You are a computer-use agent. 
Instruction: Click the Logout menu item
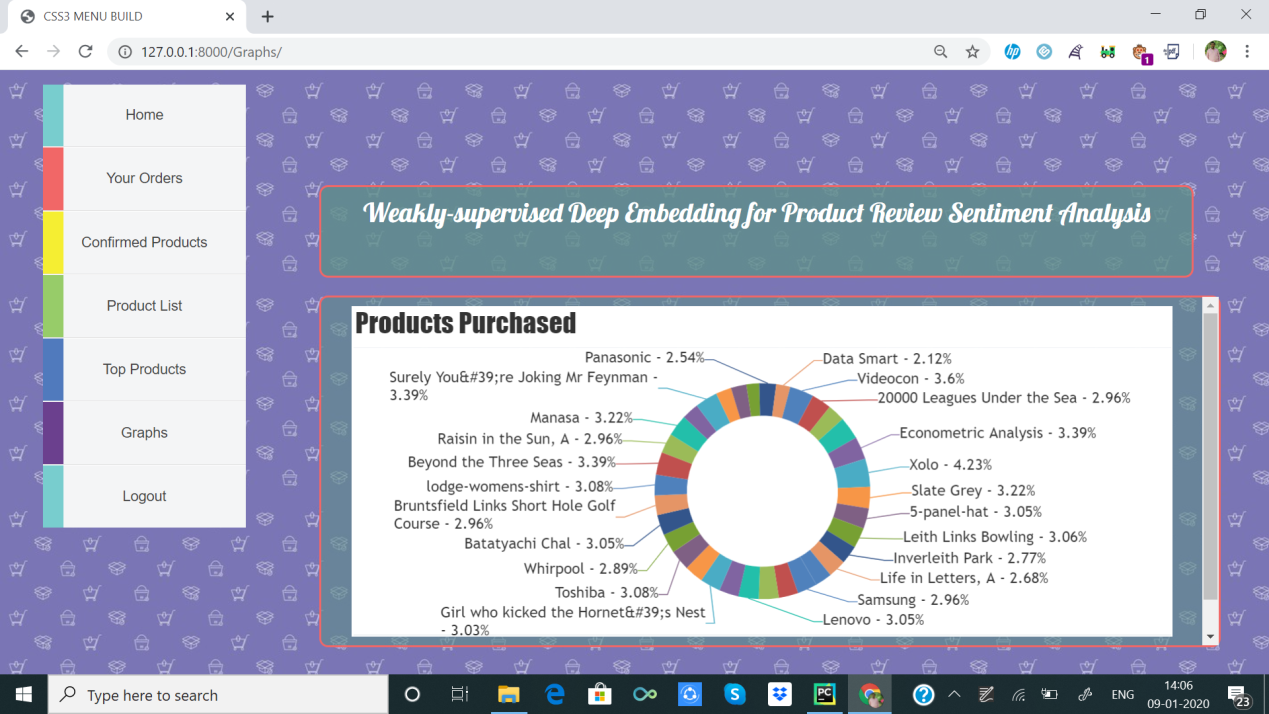coord(144,496)
